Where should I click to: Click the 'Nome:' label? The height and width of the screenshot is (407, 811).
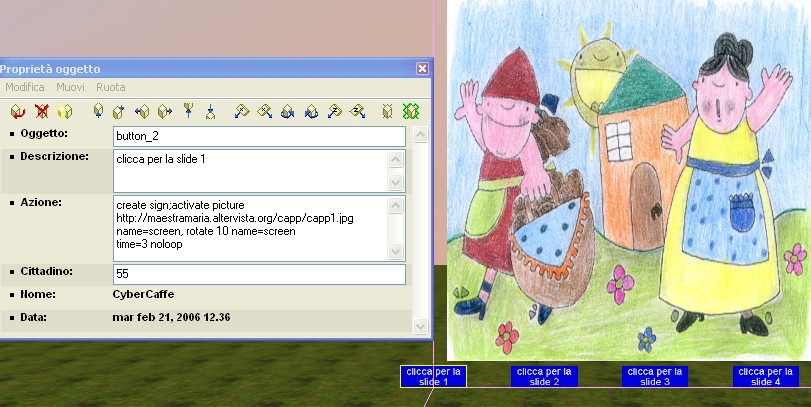[x=38, y=294]
